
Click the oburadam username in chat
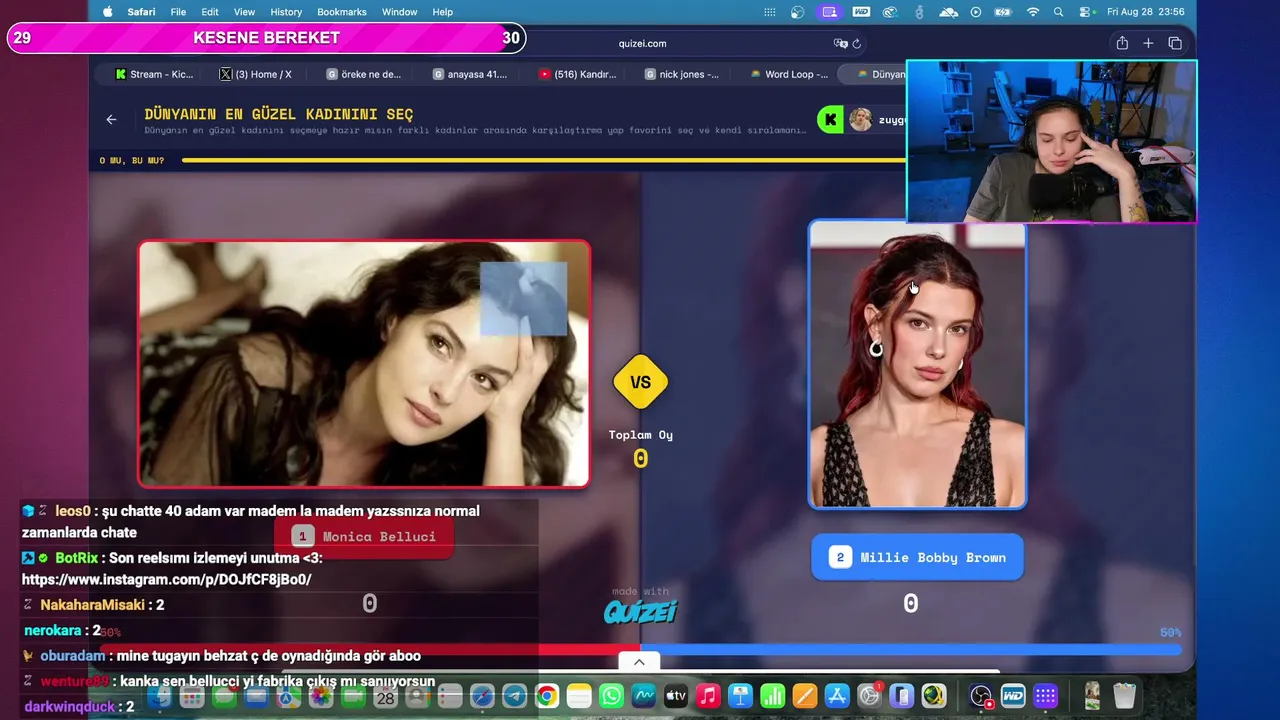73,656
